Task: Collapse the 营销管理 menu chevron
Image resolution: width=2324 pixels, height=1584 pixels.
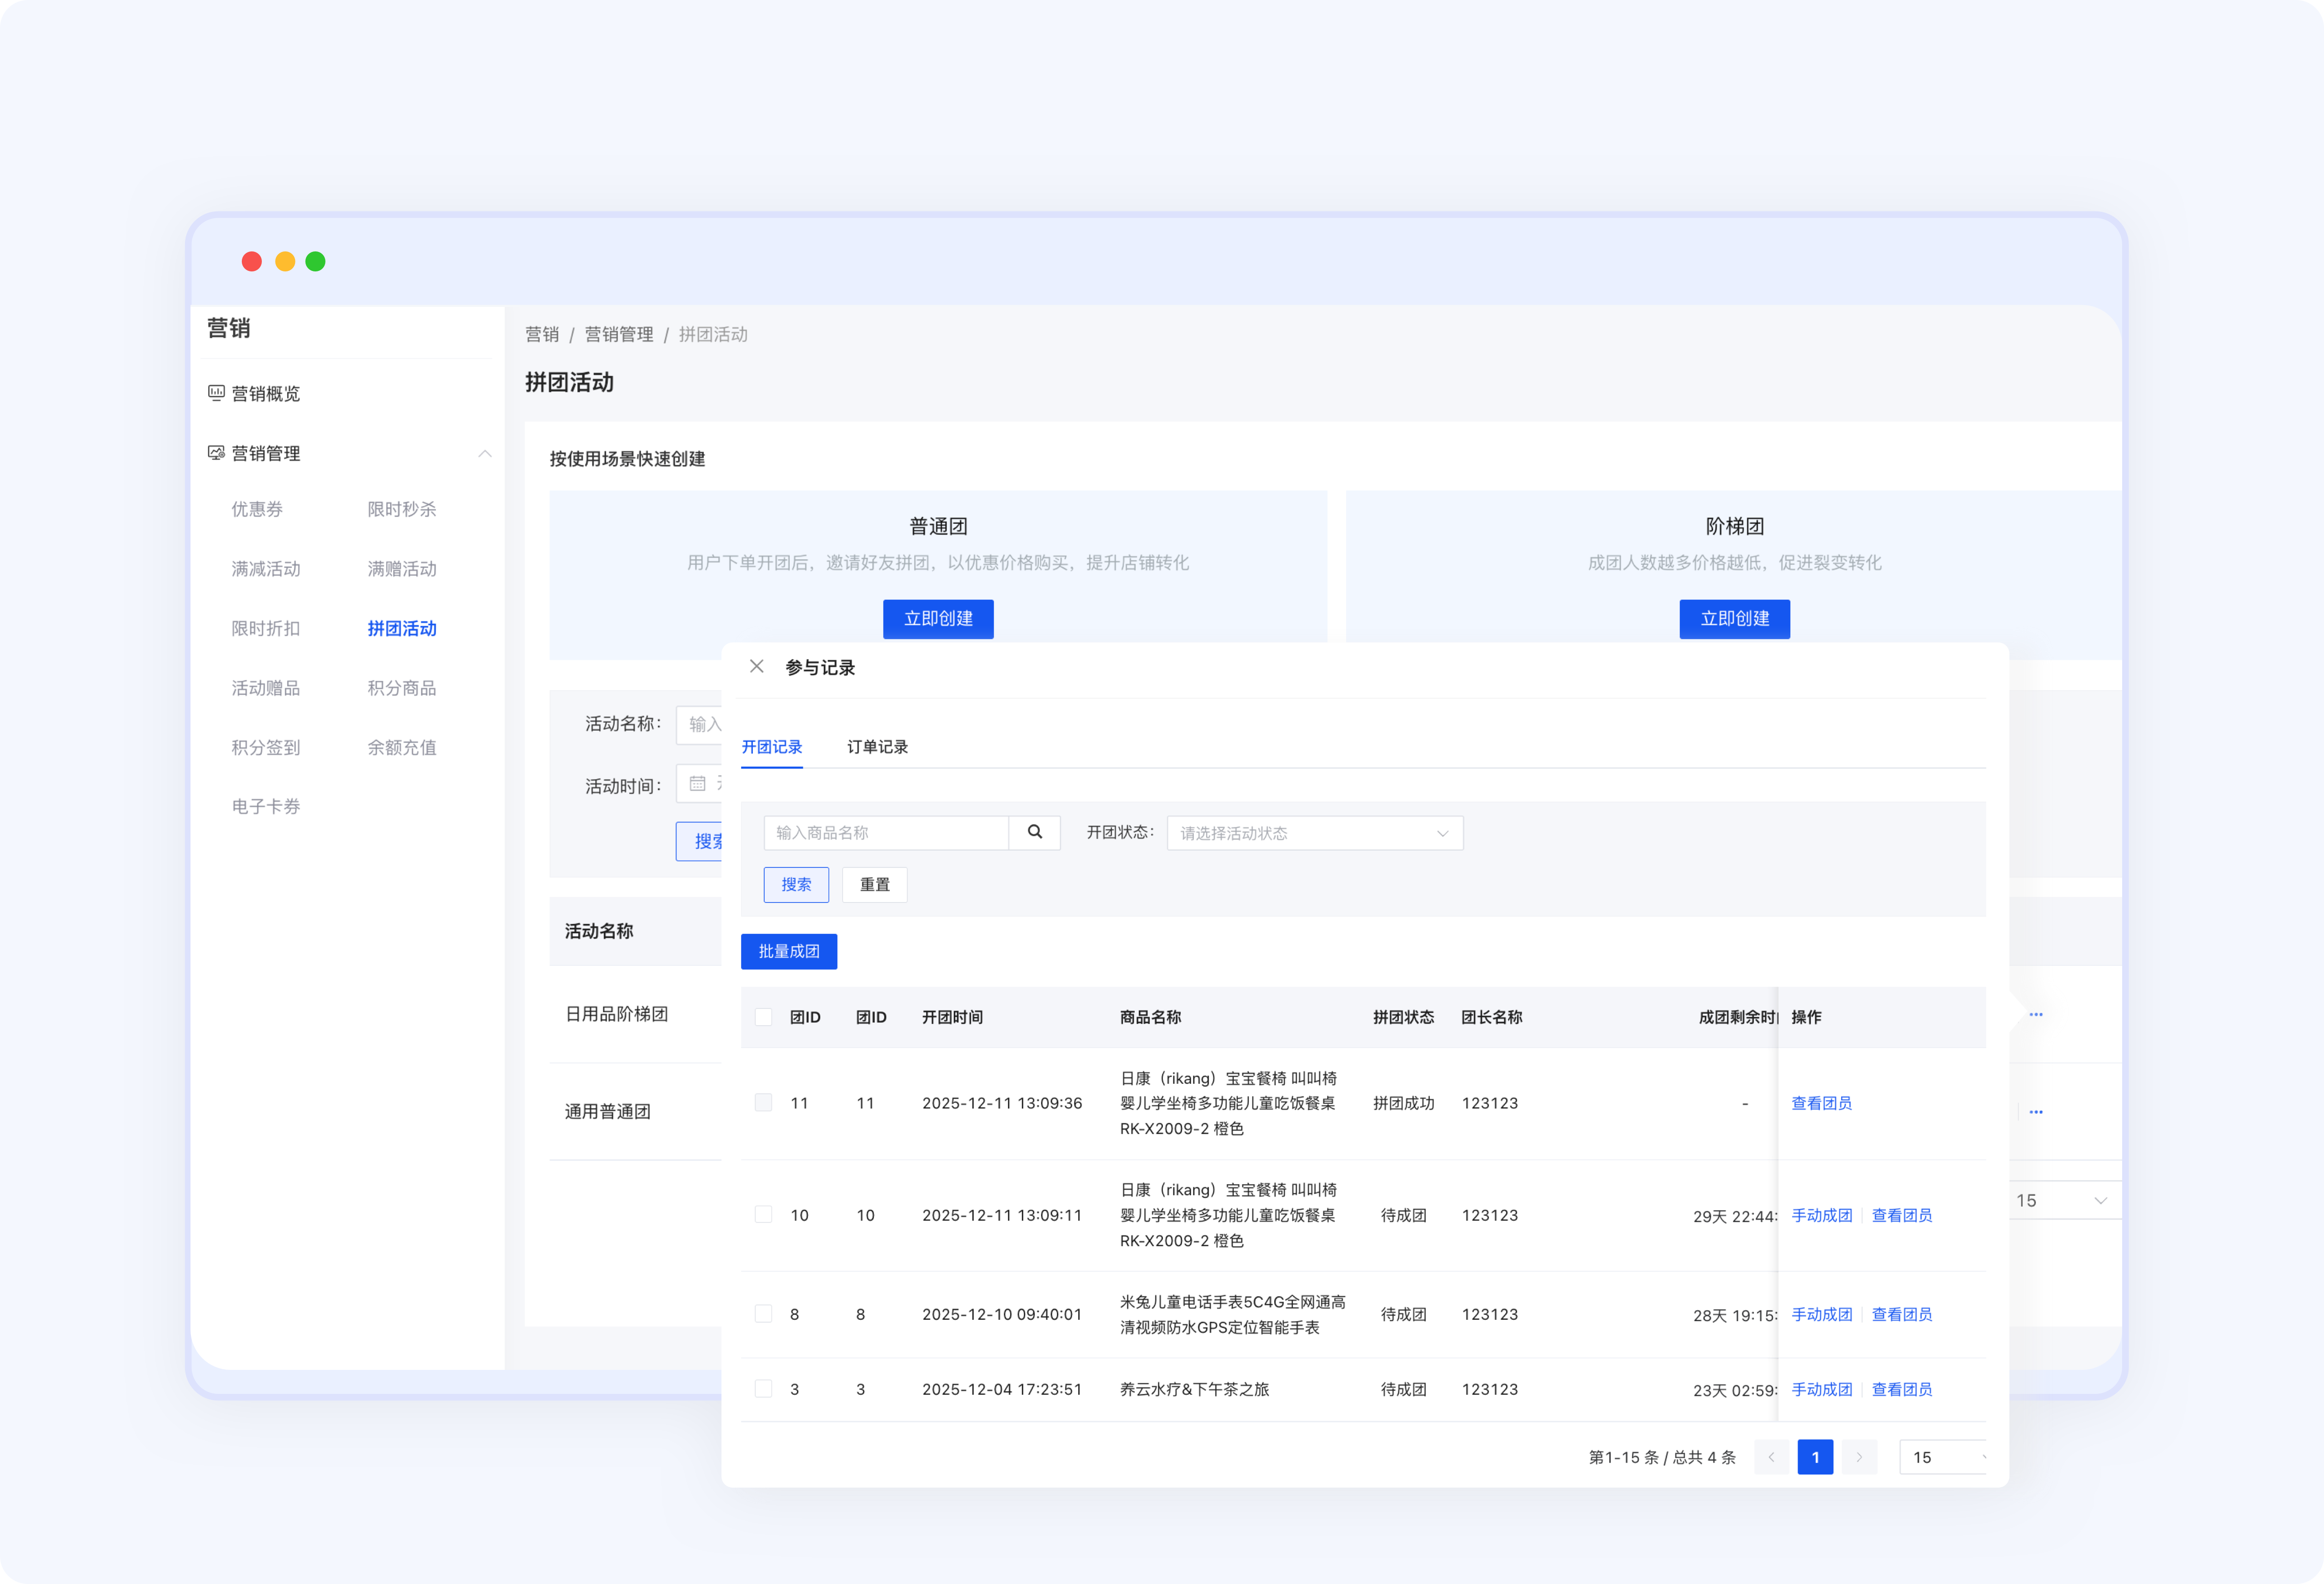Action: pos(485,454)
